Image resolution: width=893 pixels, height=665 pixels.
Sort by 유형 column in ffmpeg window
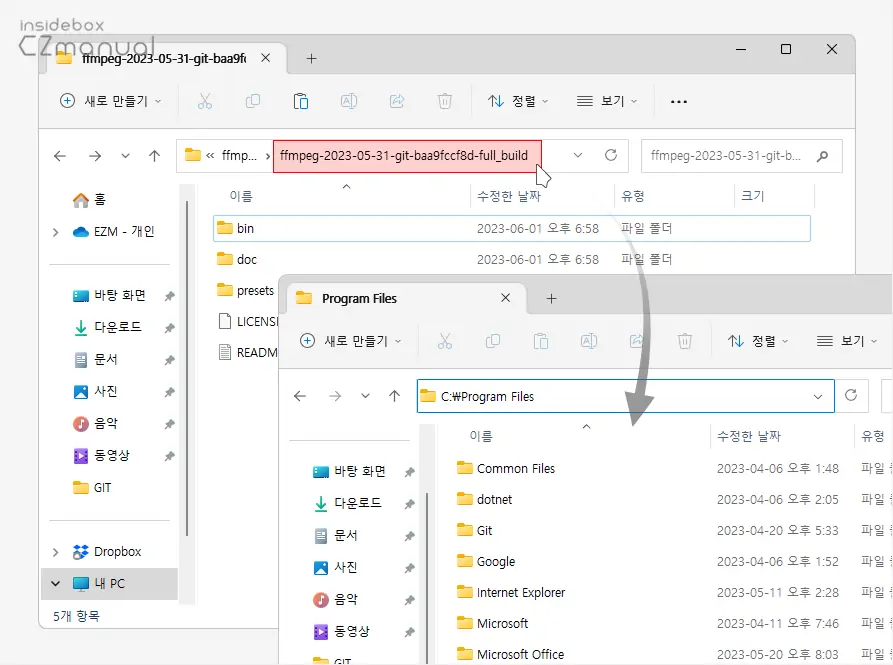click(633, 196)
